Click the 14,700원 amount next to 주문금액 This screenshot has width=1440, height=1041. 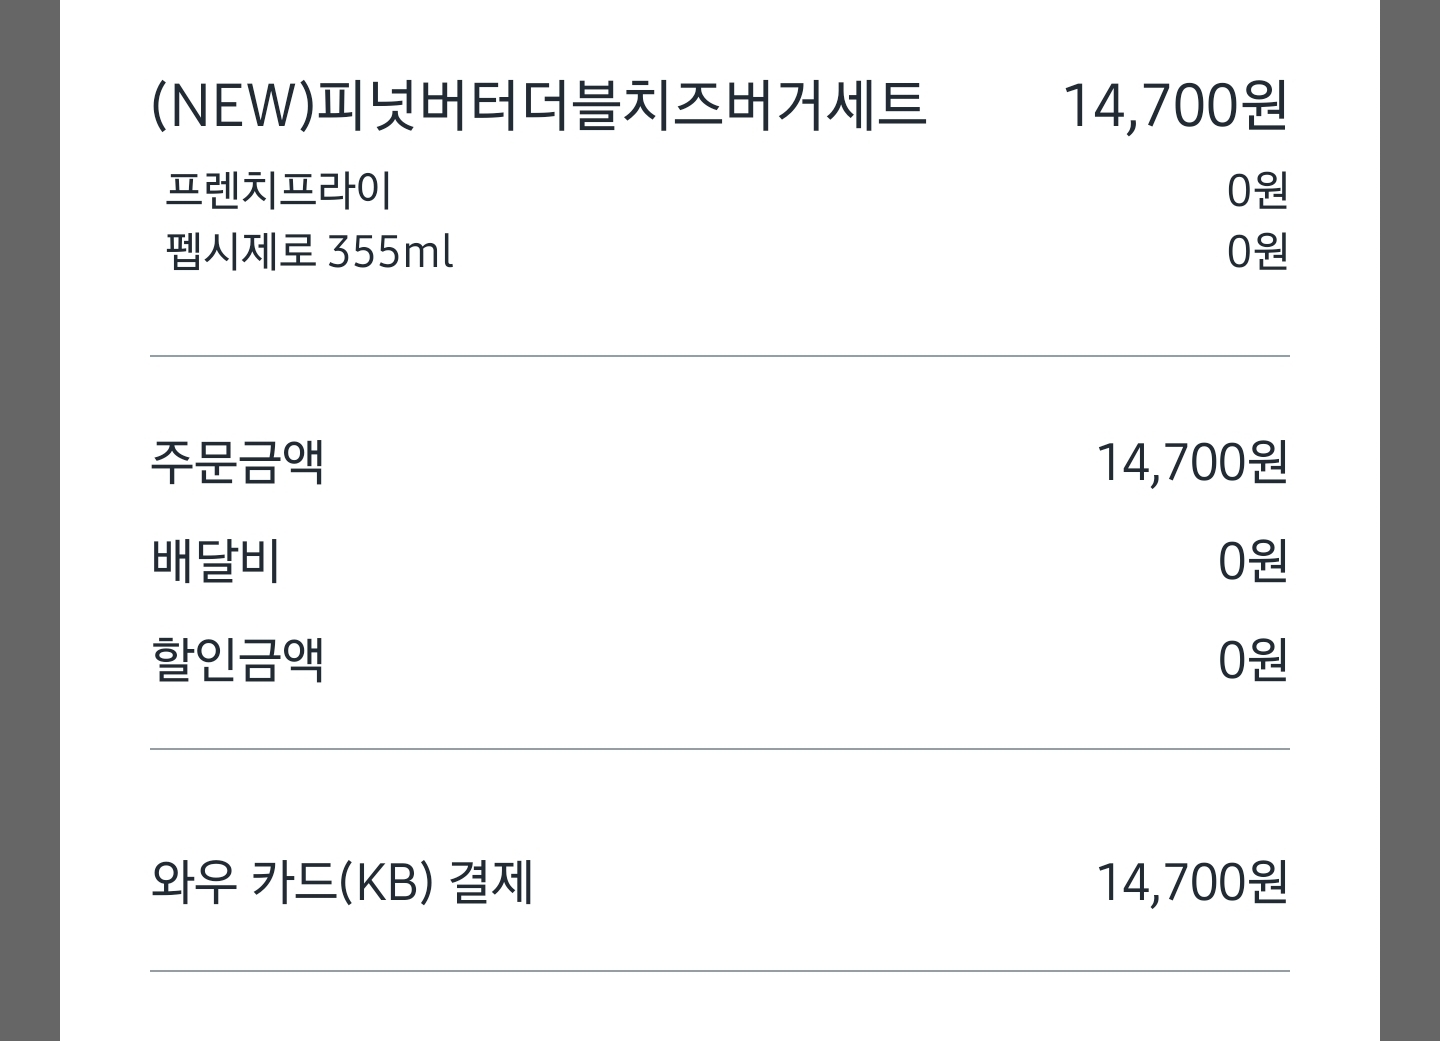point(1191,463)
